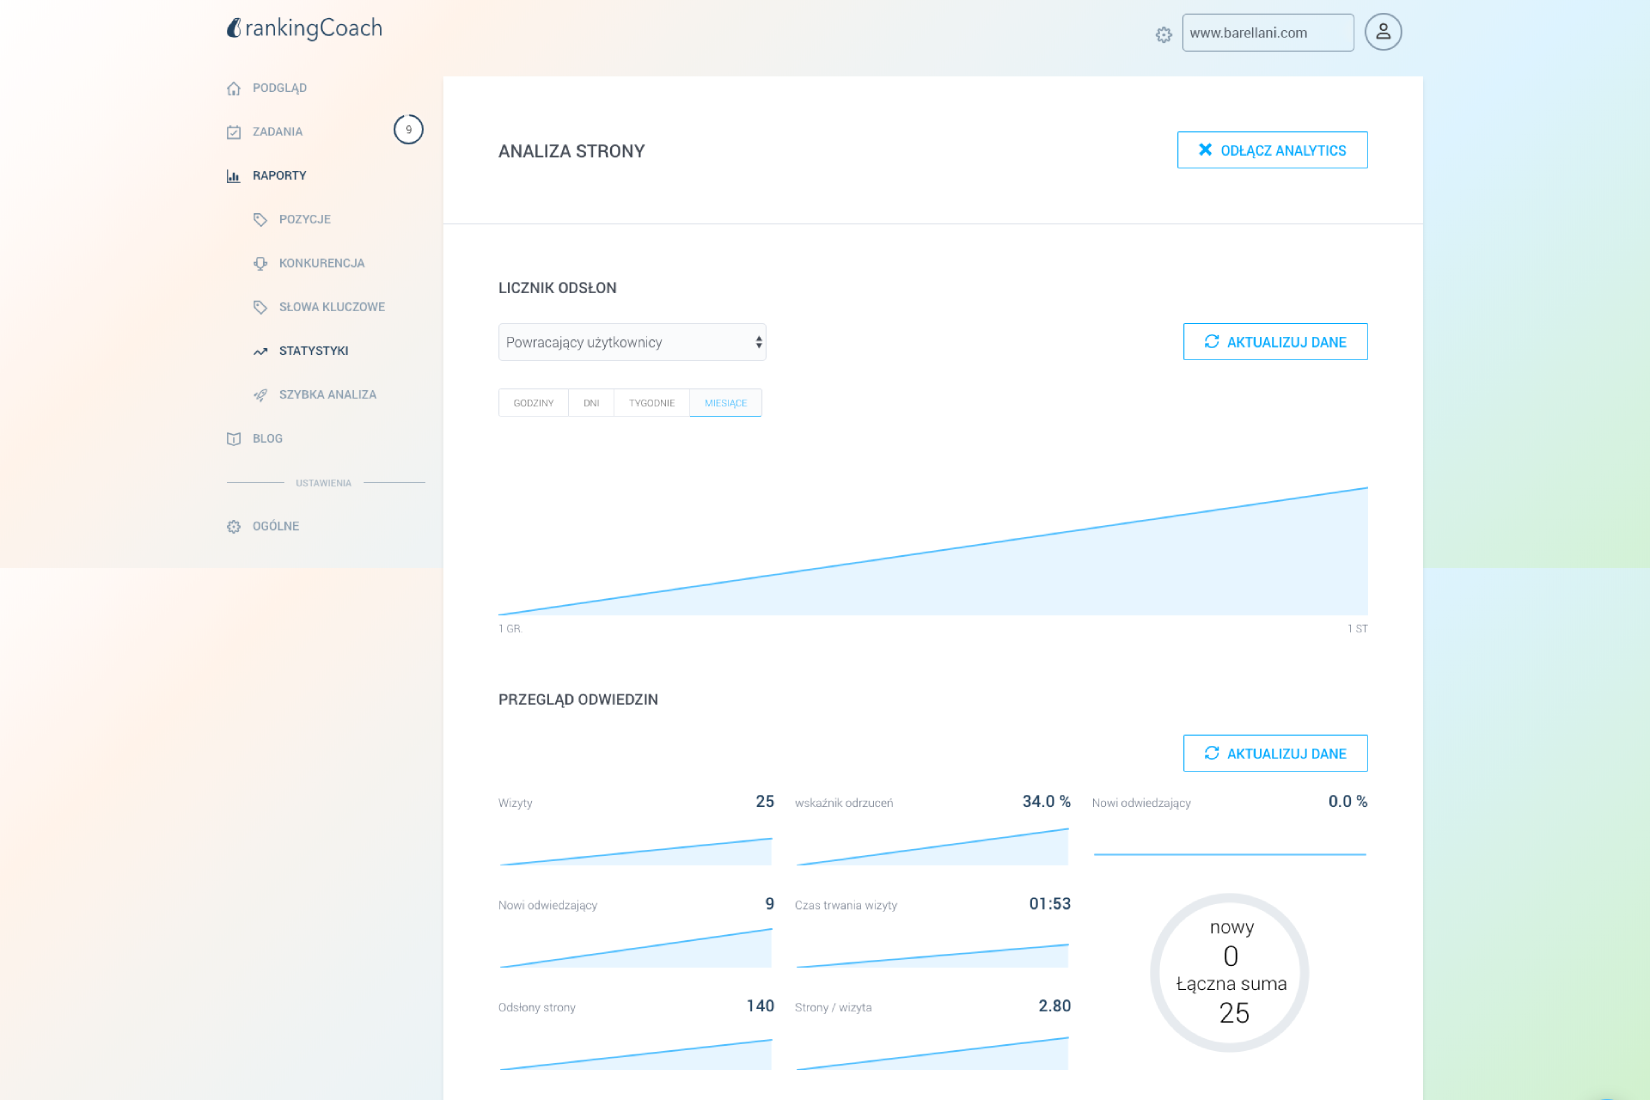Open Słowa Kluczowe in the sidebar
This screenshot has height=1100, width=1650.
coord(331,307)
